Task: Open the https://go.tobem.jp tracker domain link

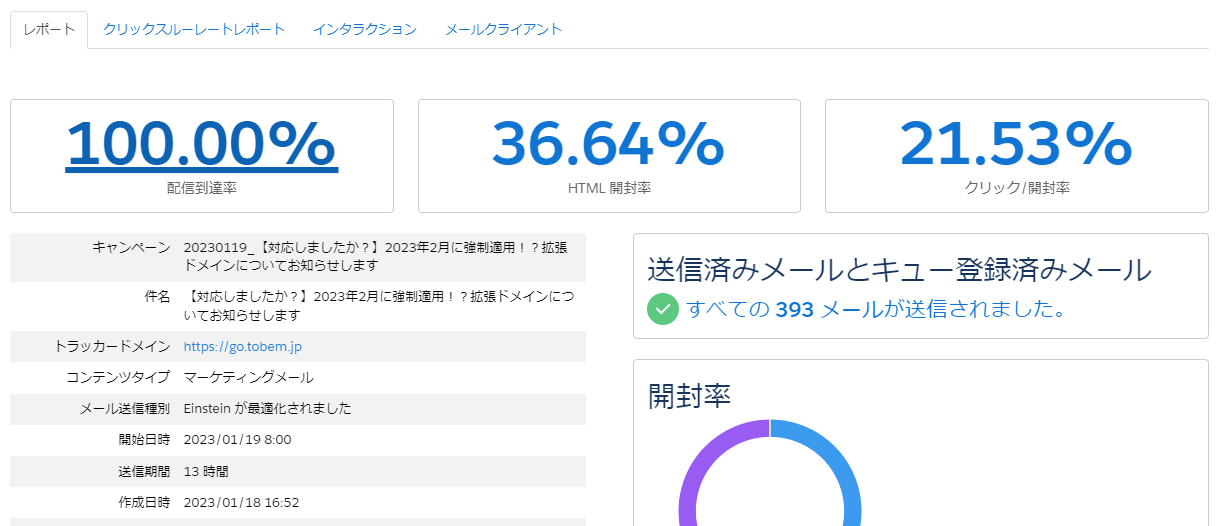Action: (243, 347)
